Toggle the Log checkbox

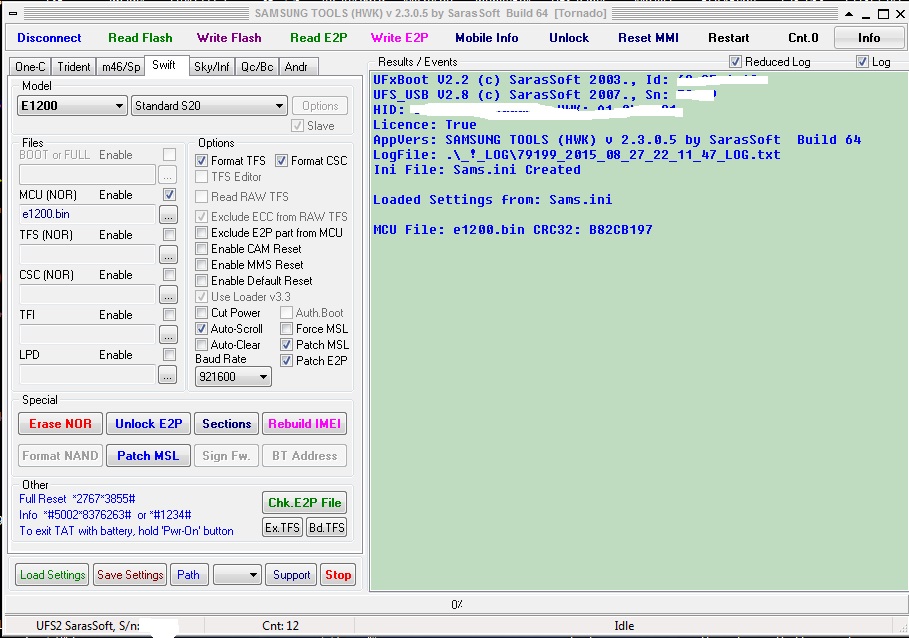[862, 61]
